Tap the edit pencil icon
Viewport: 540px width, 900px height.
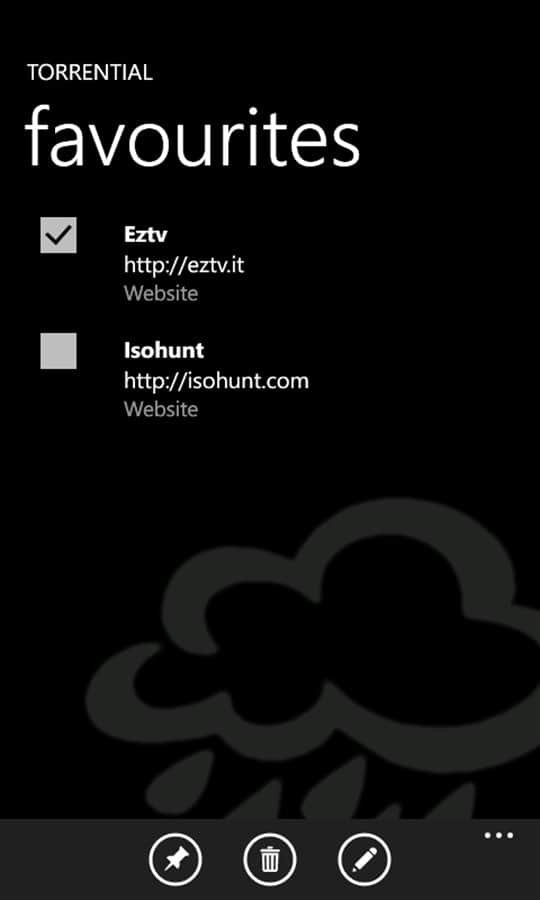(x=364, y=860)
